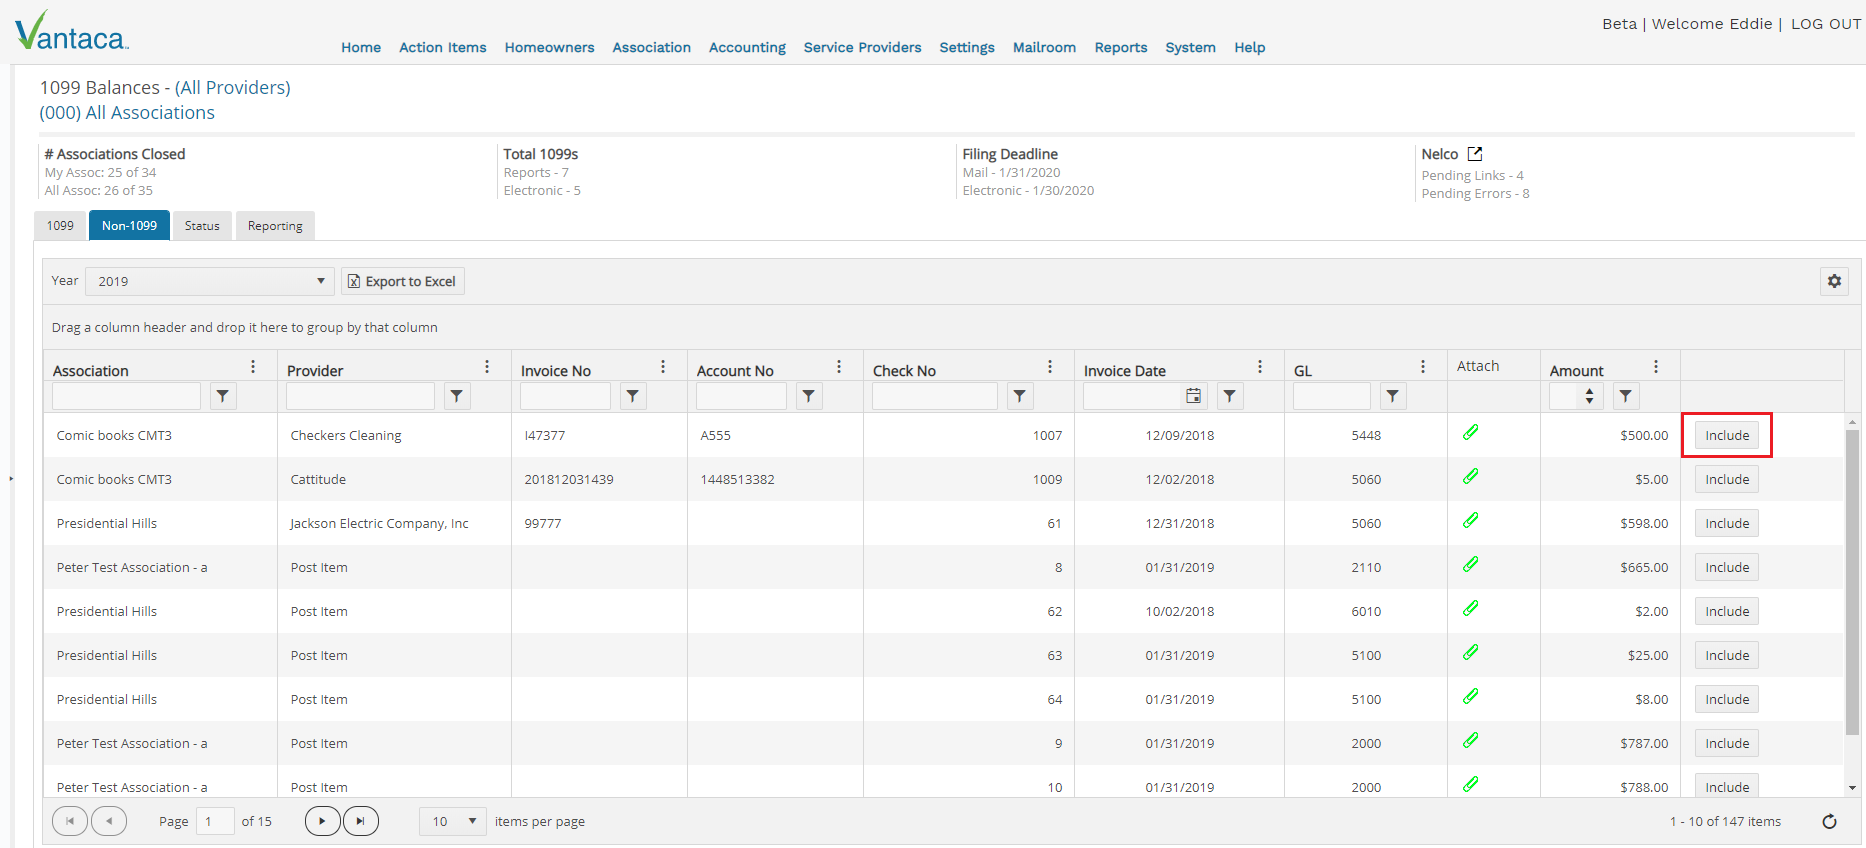Open Nelco external link icon
This screenshot has height=848, width=1866.
pos(1475,154)
